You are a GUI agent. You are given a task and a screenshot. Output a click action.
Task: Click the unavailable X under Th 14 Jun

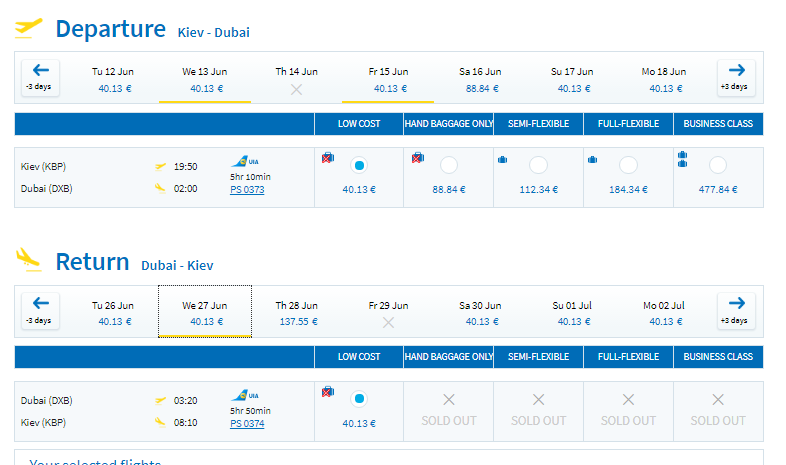coord(296,90)
